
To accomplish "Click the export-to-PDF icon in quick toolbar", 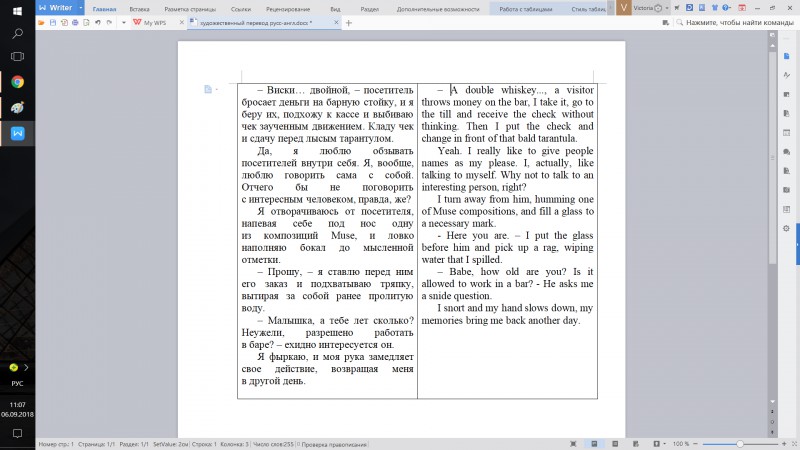I will pos(64,22).
